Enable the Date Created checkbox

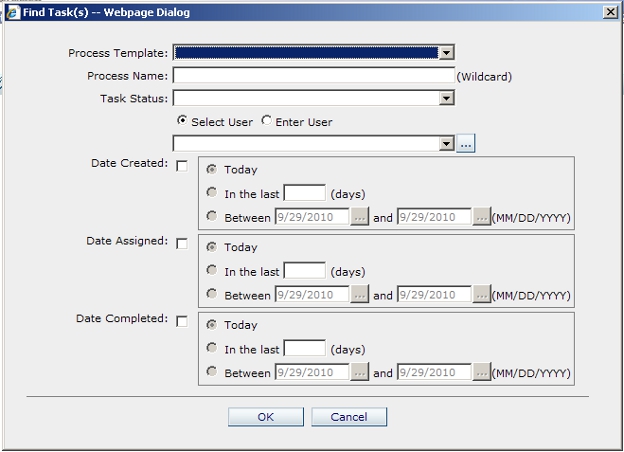181,166
